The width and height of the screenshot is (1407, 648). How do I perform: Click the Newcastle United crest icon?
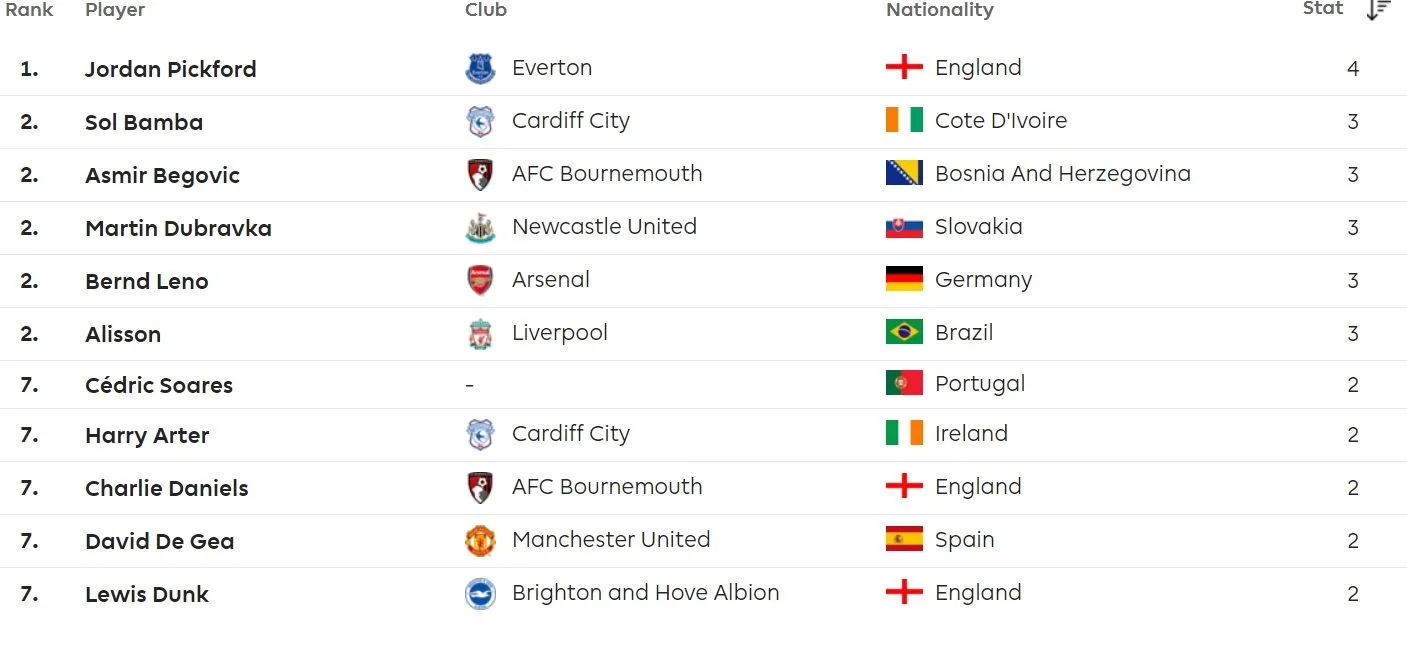pyautogui.click(x=481, y=228)
